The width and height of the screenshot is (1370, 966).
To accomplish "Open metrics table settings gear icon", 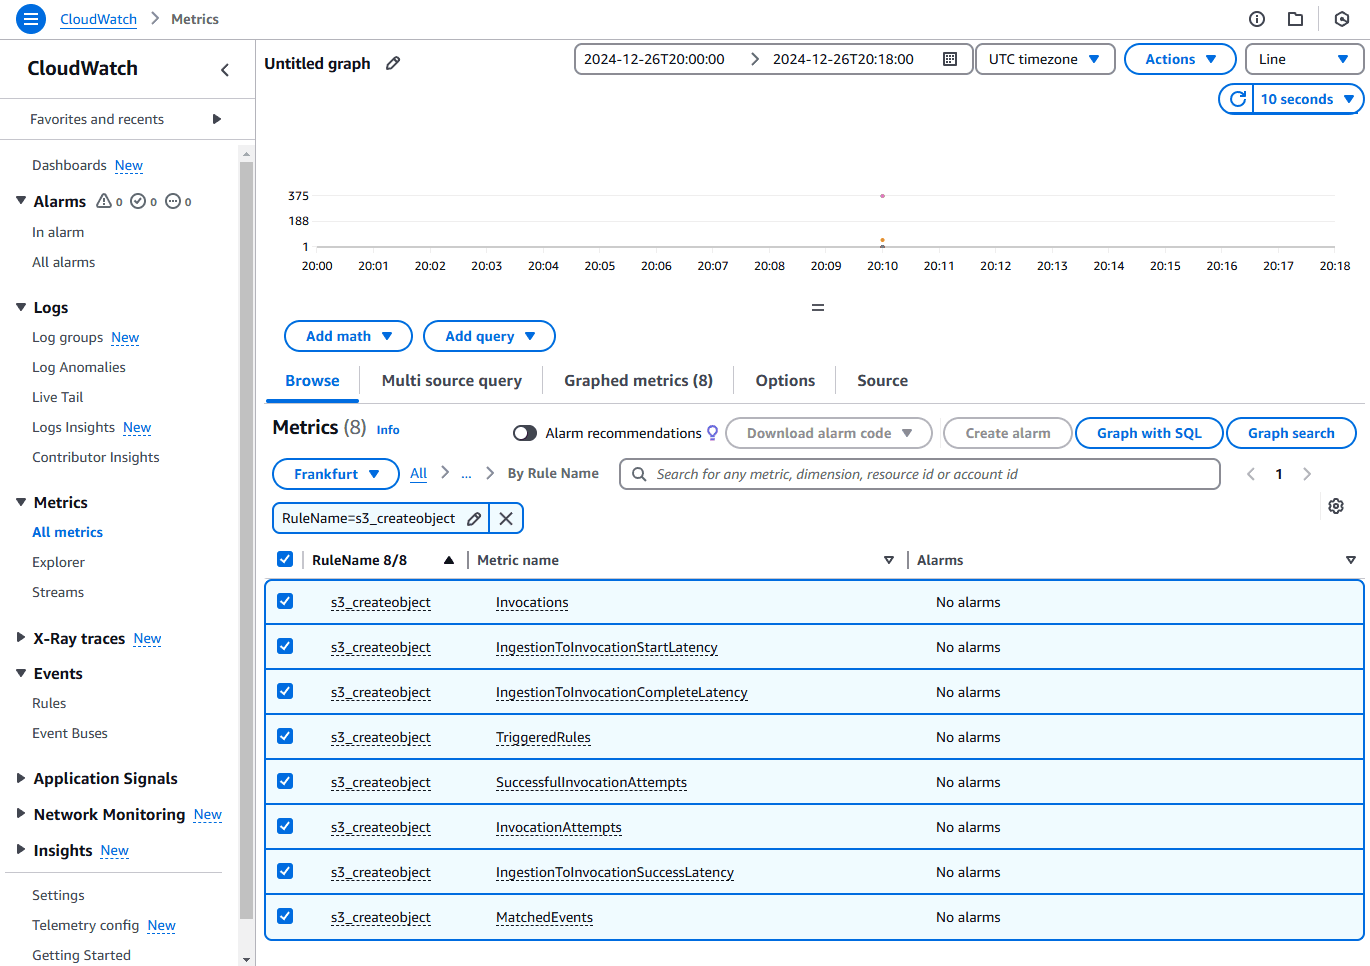I will (1336, 506).
